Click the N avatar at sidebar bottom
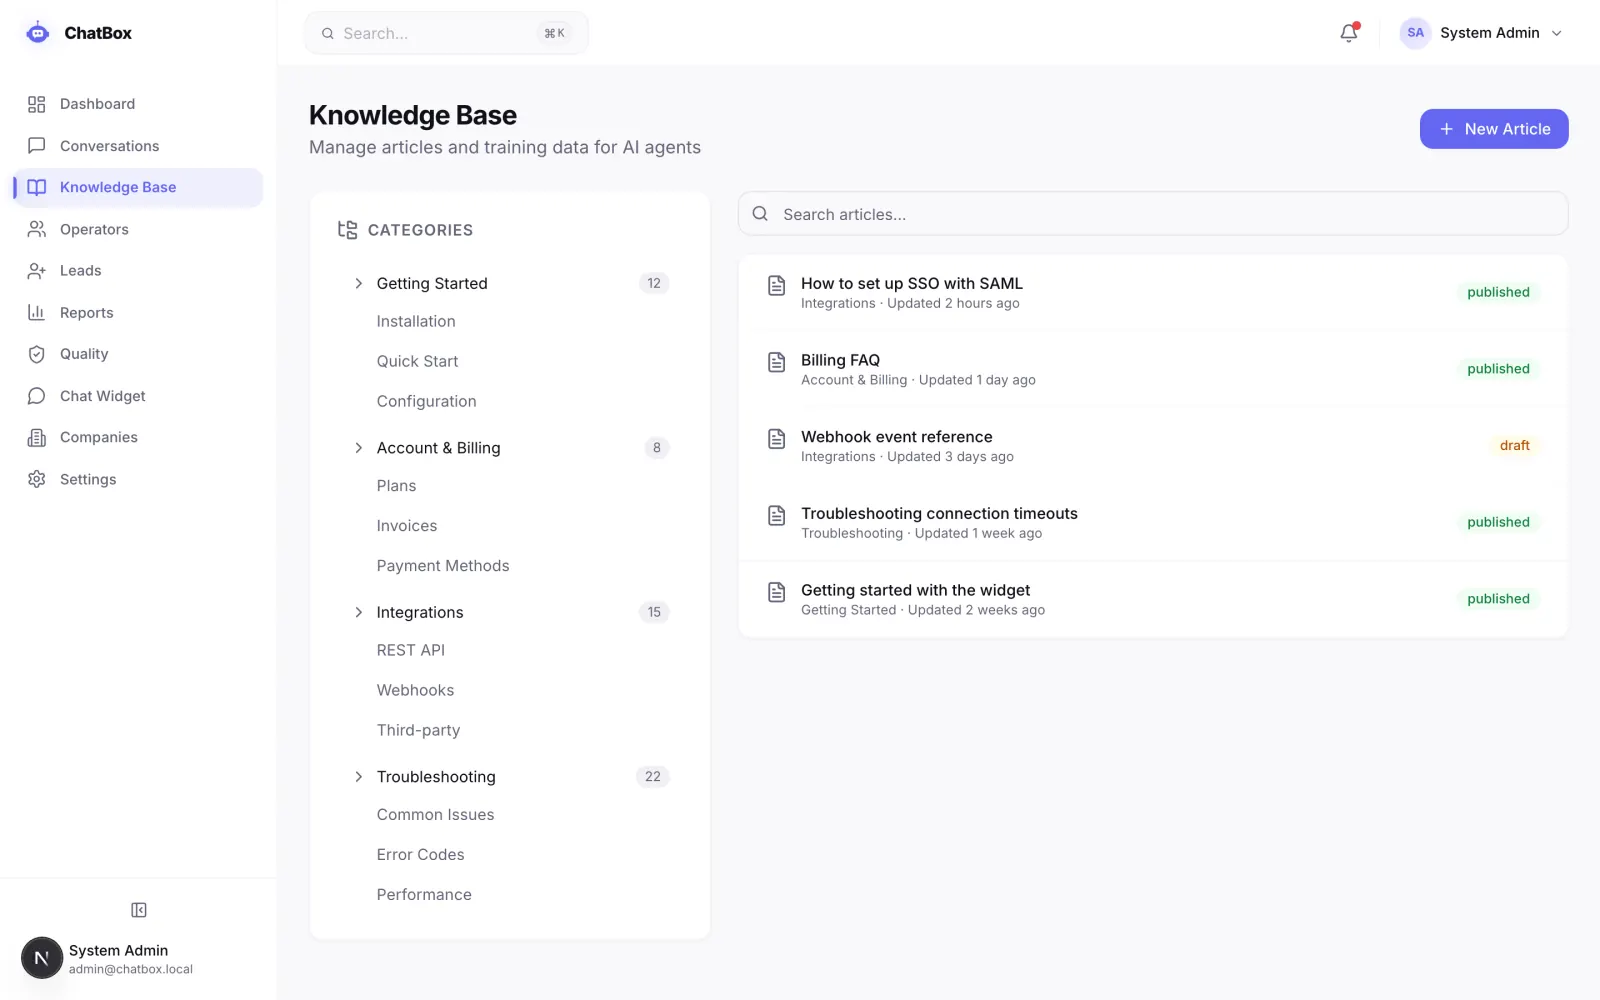The width and height of the screenshot is (1600, 1000). click(x=42, y=958)
